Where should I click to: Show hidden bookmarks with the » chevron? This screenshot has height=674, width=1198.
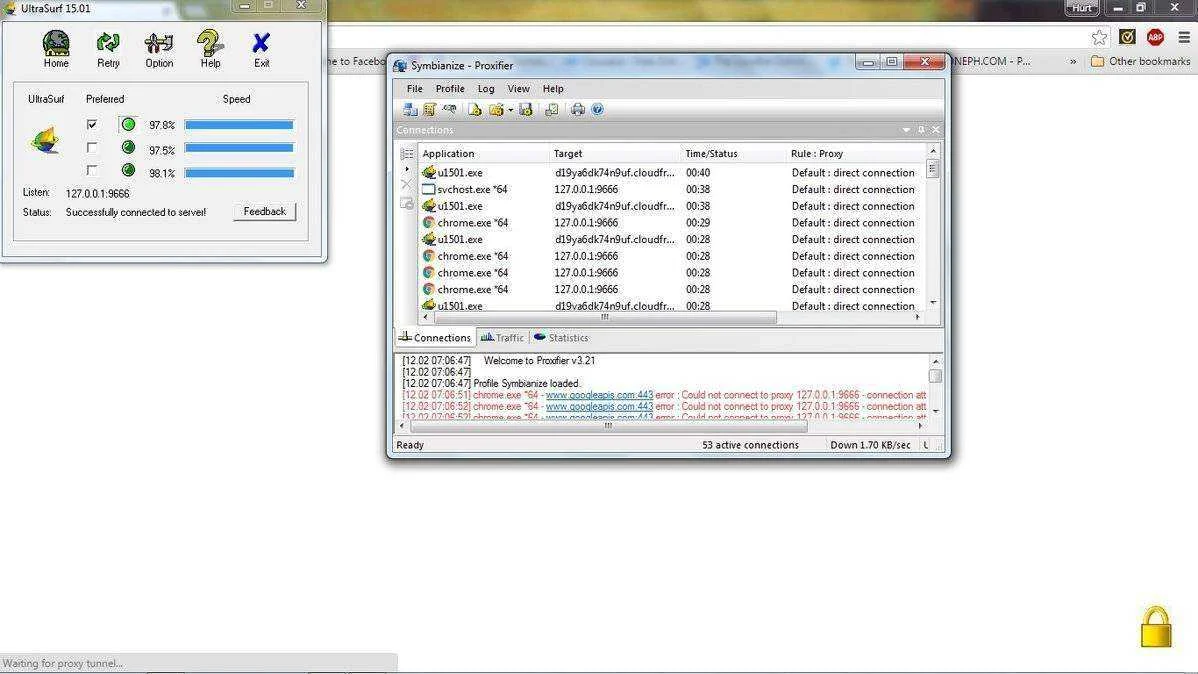(1073, 61)
